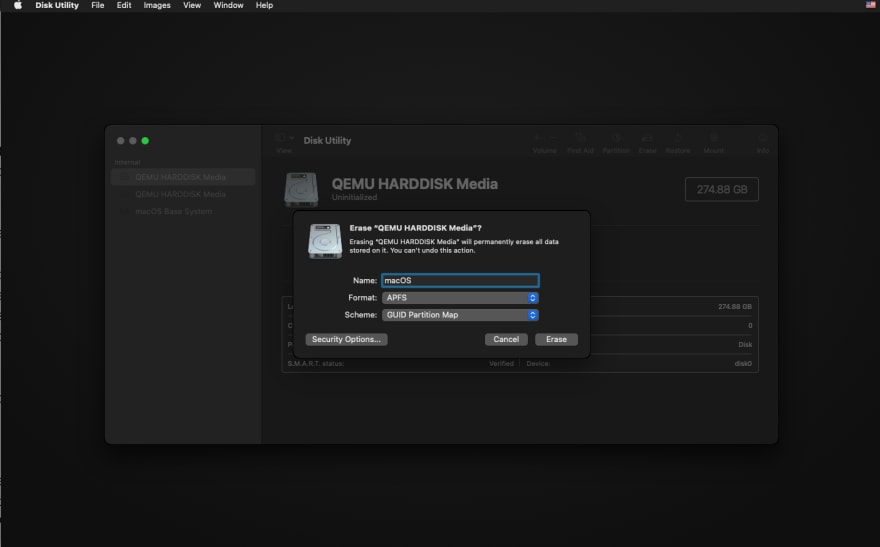The width and height of the screenshot is (880, 547).
Task: Open the Help menu
Action: tap(264, 5)
